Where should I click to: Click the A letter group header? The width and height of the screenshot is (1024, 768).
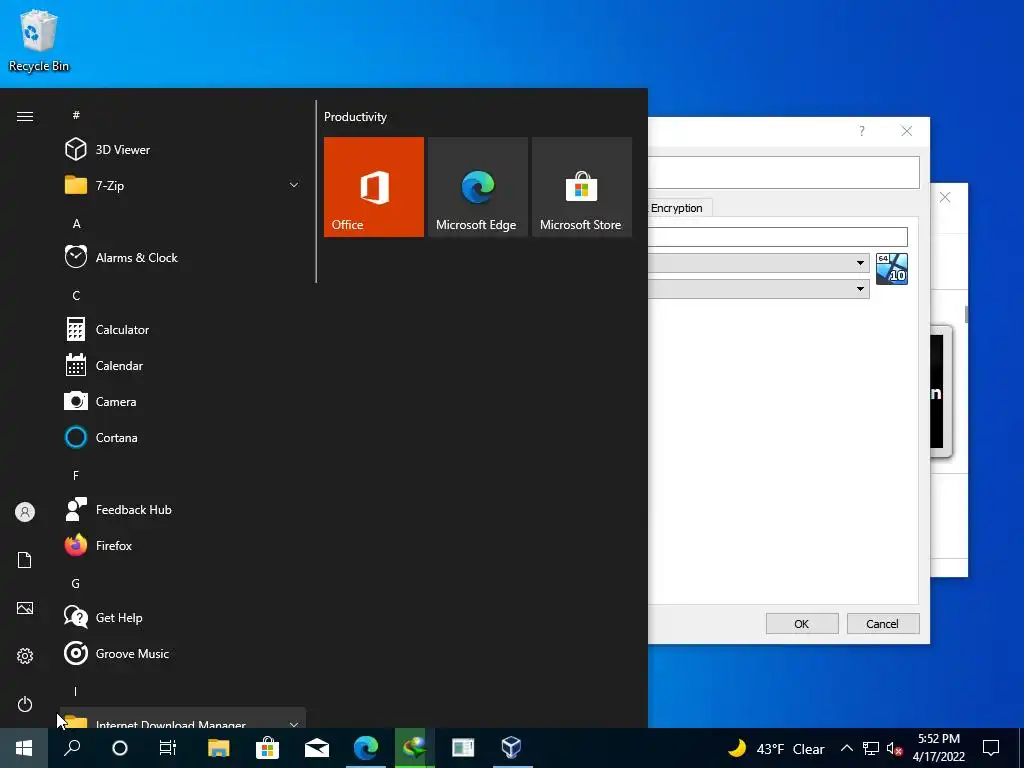click(x=76, y=223)
